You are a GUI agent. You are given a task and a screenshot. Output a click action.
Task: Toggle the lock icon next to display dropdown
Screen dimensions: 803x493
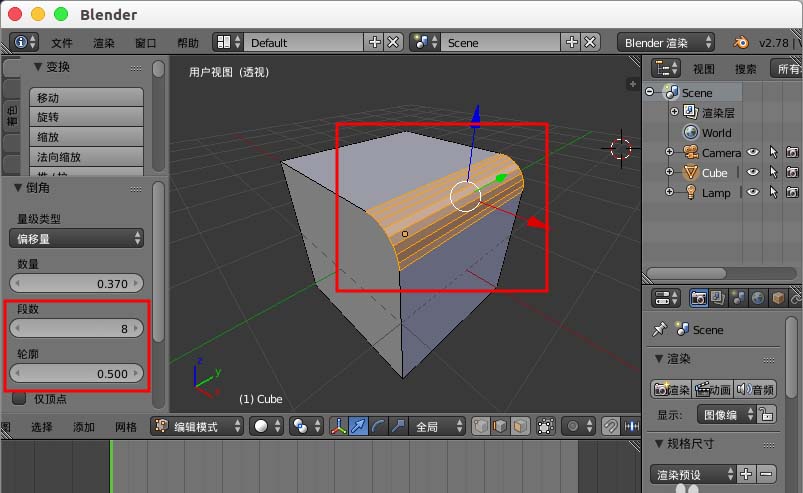tap(767, 414)
